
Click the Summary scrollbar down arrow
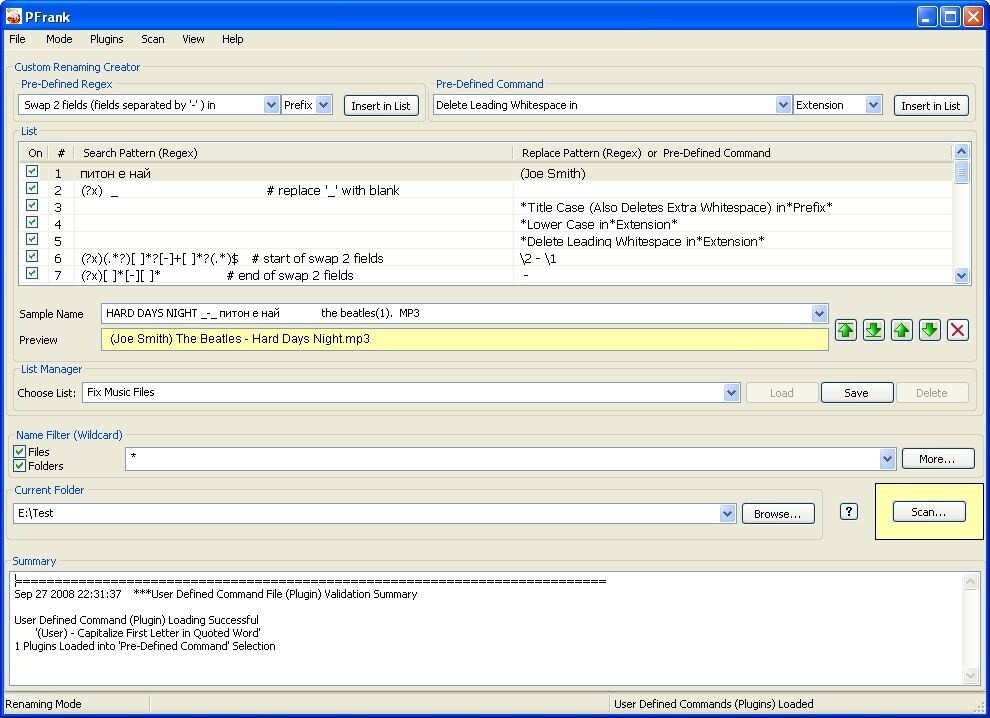[970, 676]
